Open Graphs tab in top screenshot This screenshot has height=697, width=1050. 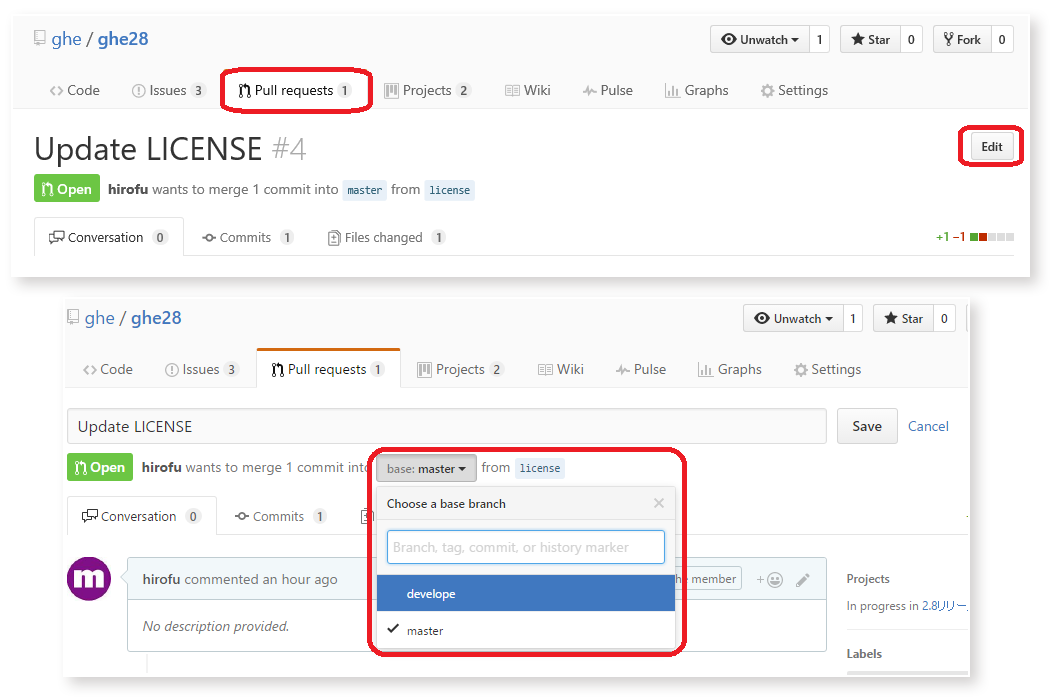(696, 90)
